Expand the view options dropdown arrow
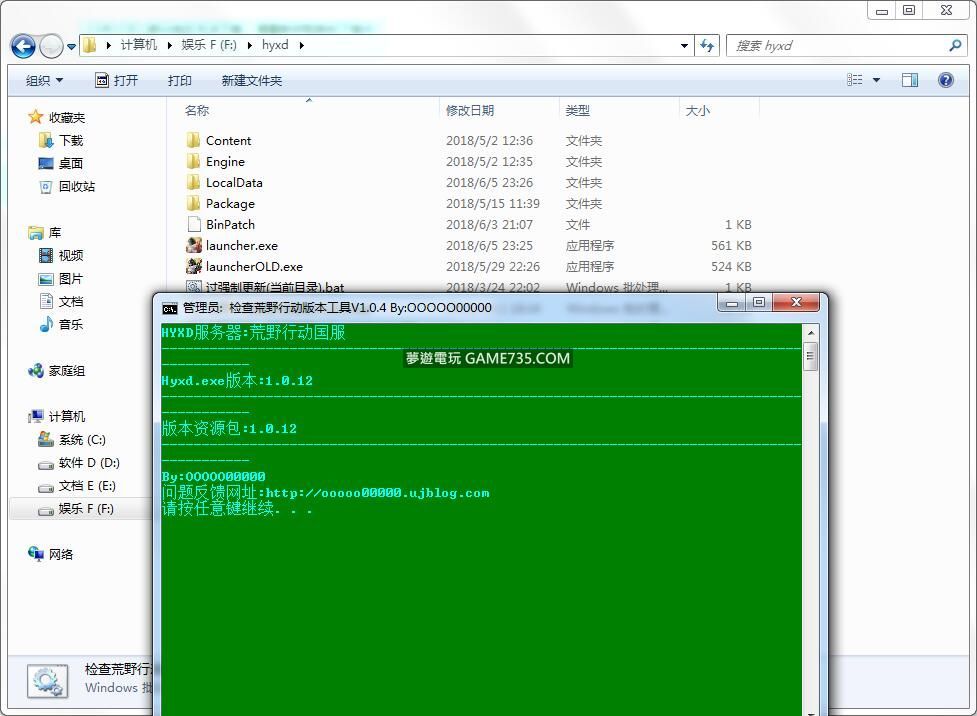 coord(877,80)
